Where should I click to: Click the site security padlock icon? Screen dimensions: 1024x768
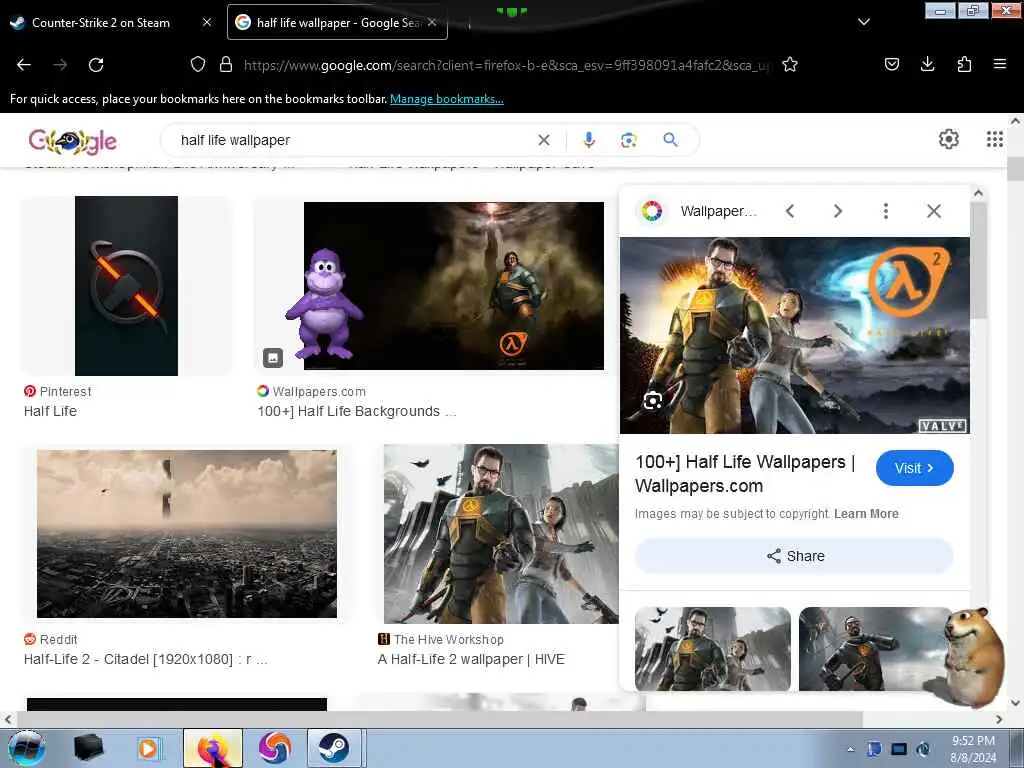(x=226, y=64)
